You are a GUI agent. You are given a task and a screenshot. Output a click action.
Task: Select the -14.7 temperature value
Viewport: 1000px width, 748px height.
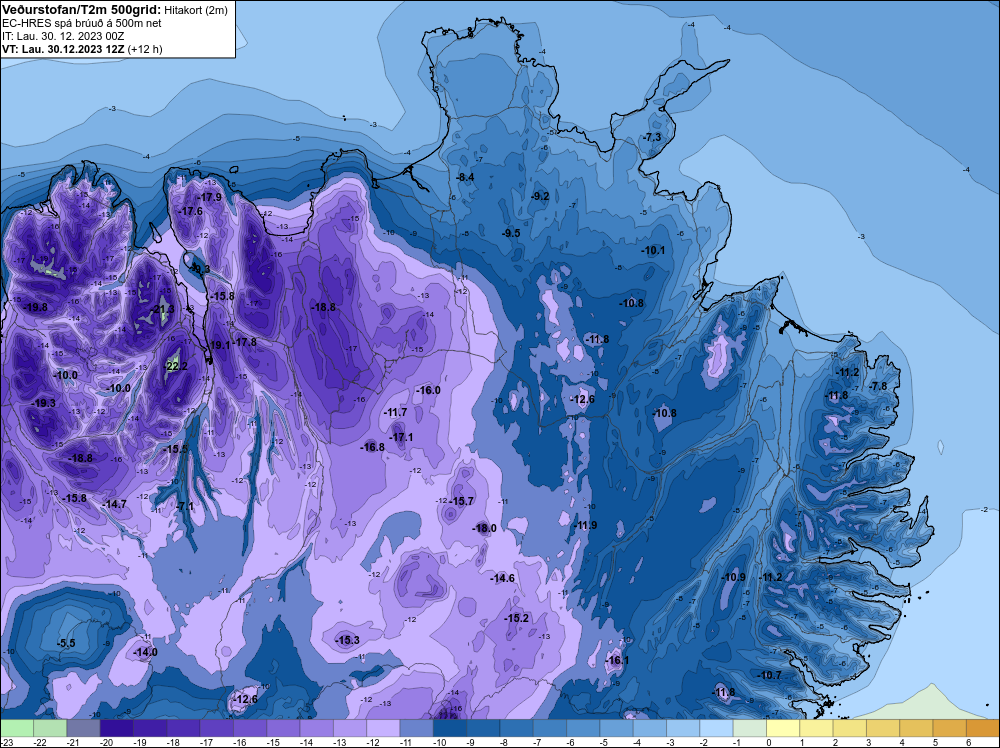114,504
